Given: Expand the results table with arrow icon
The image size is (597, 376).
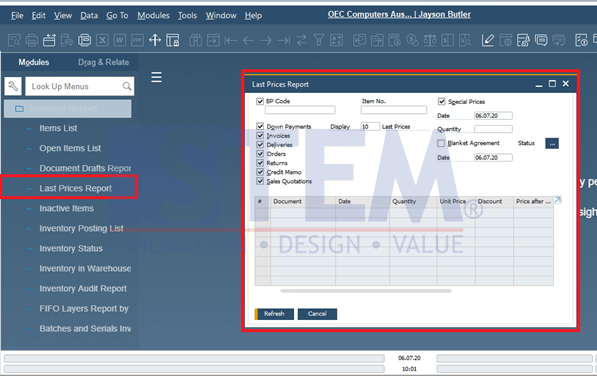Looking at the screenshot, I should click(558, 200).
